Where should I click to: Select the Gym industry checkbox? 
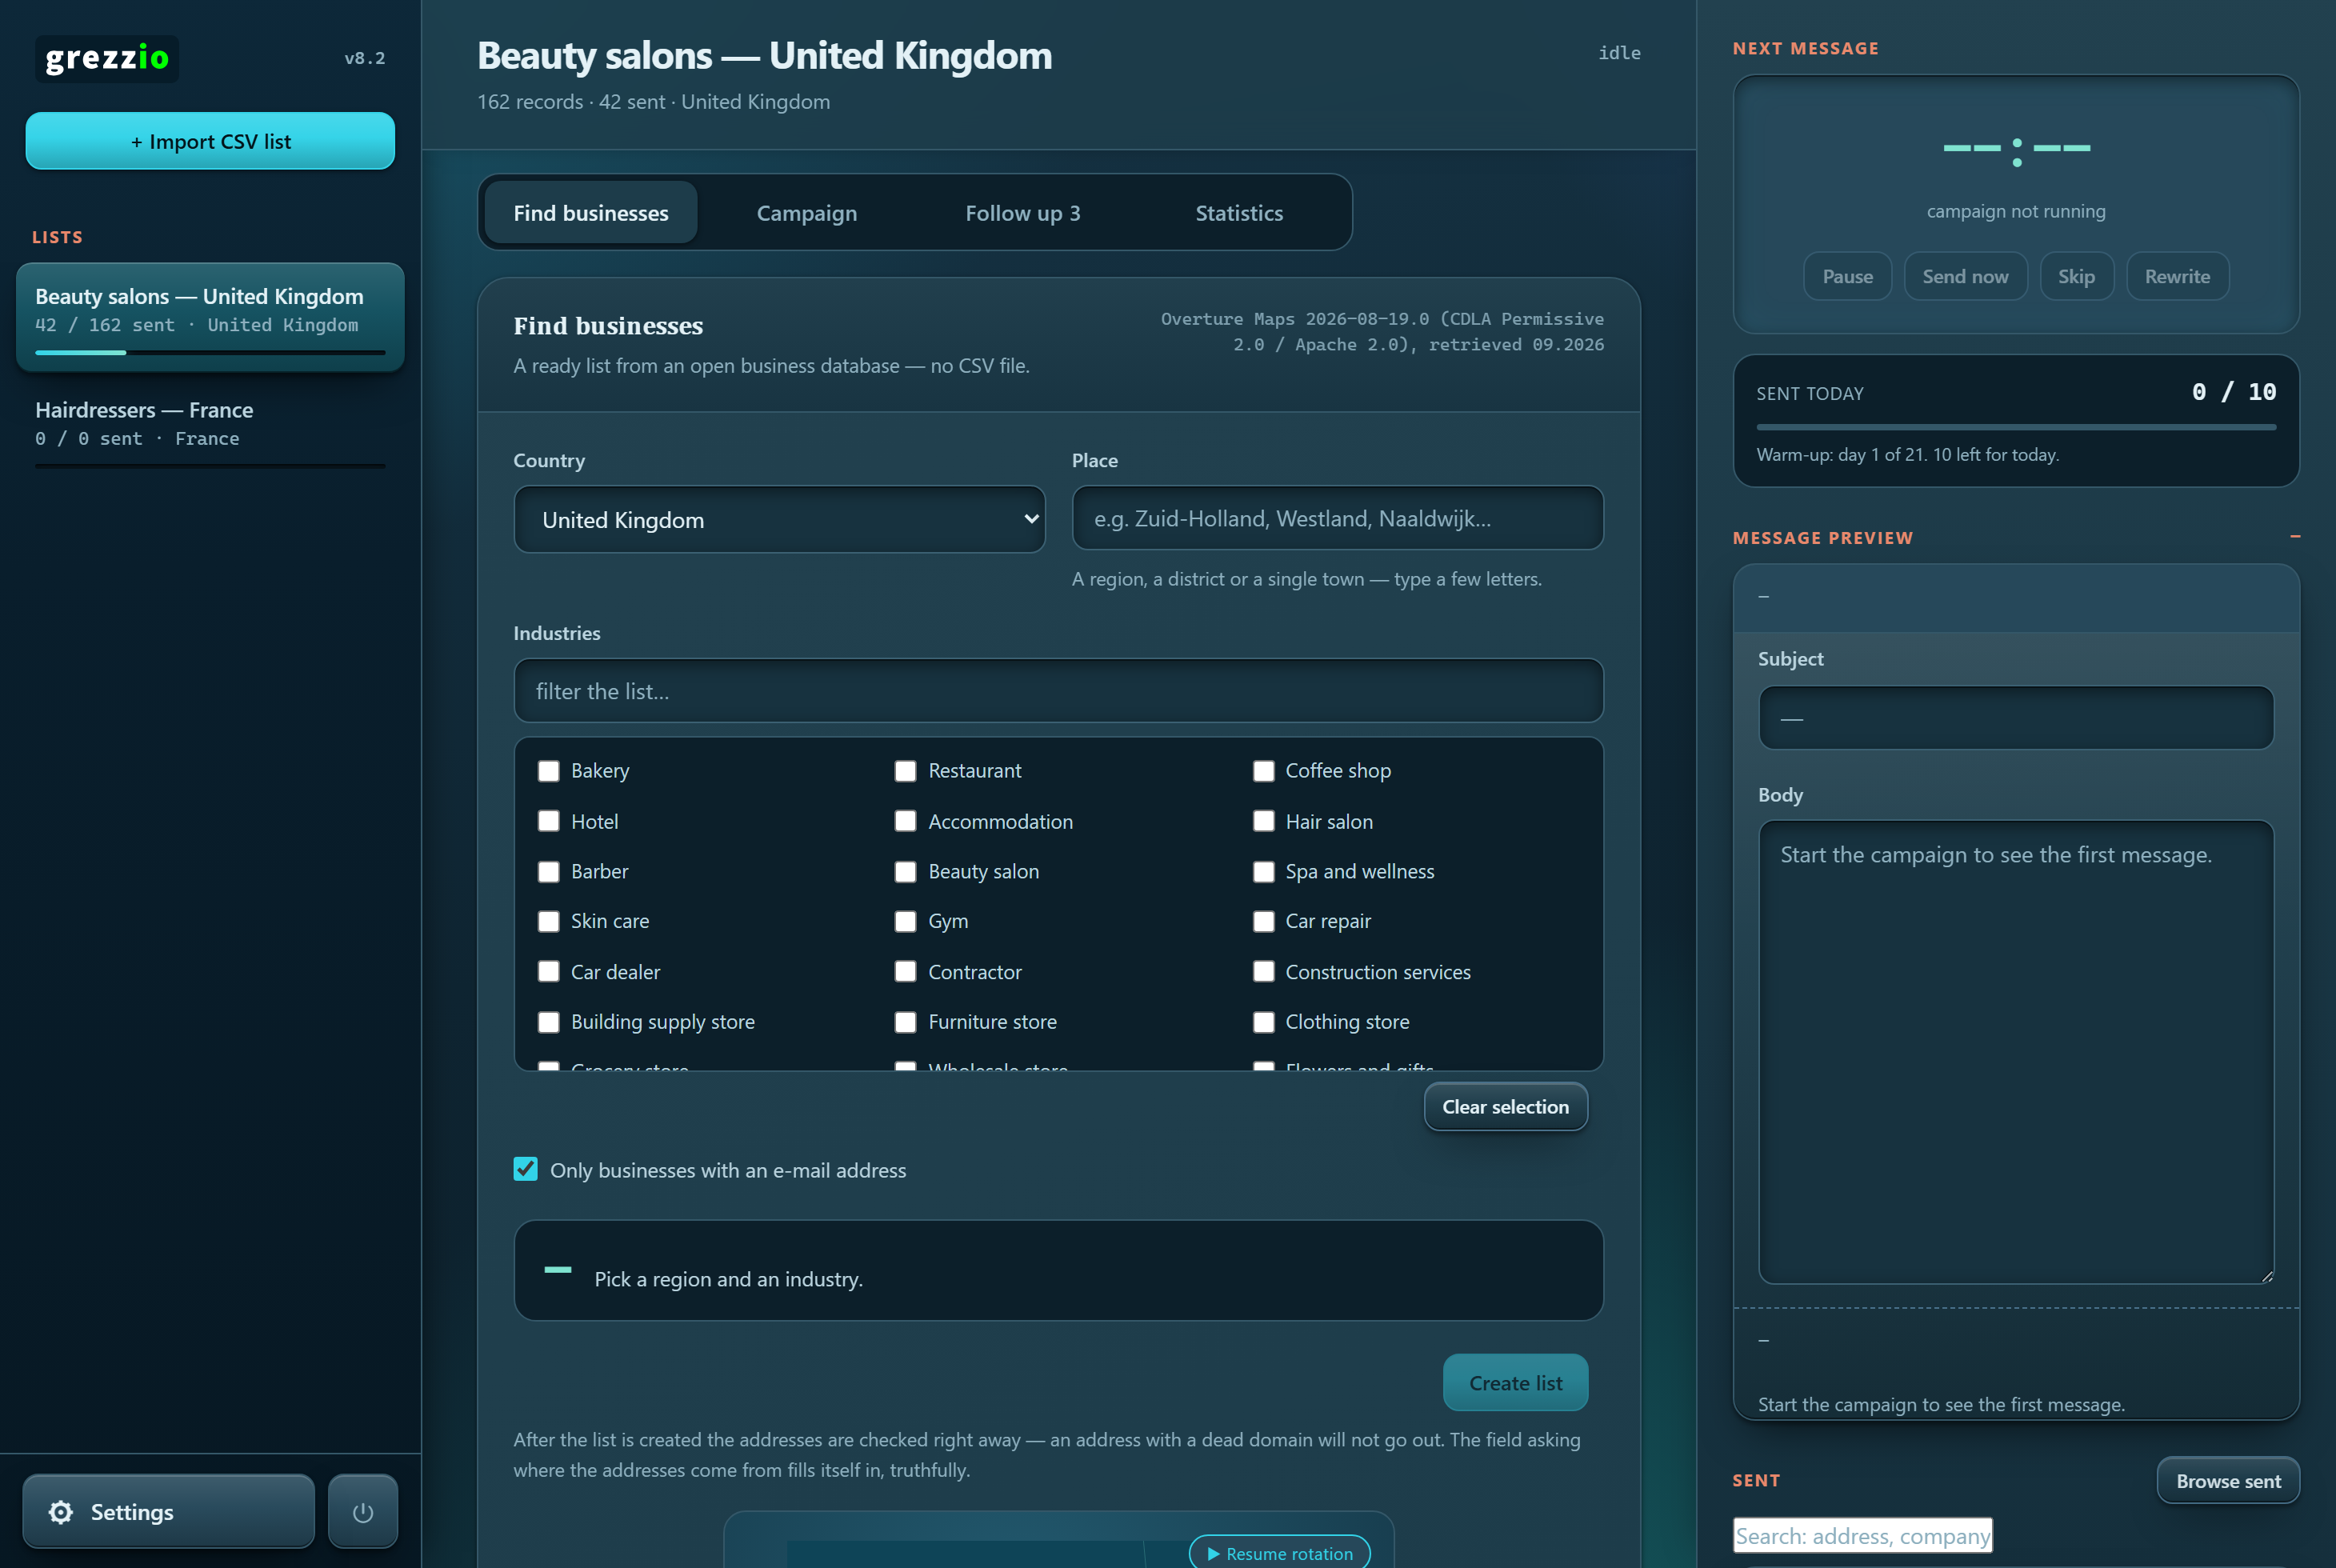905,921
